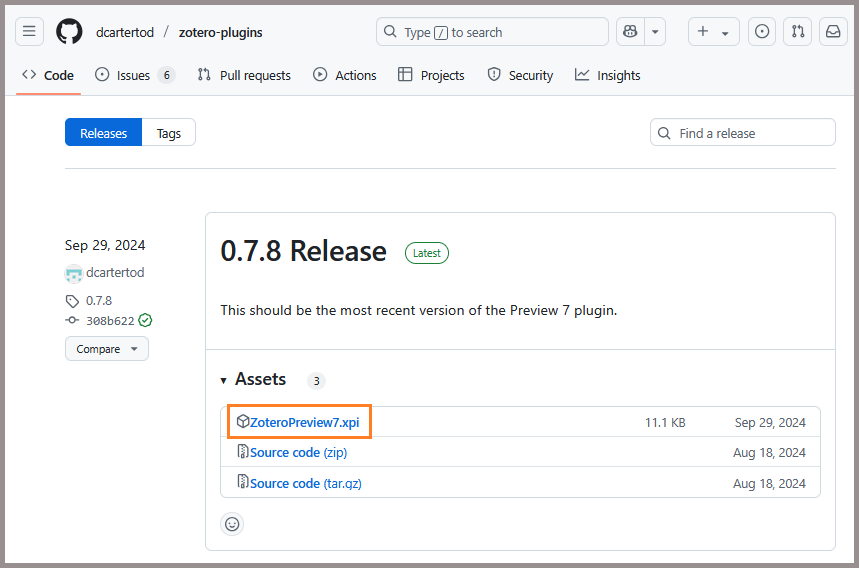Open the Security tab
859x568 pixels.
520,75
